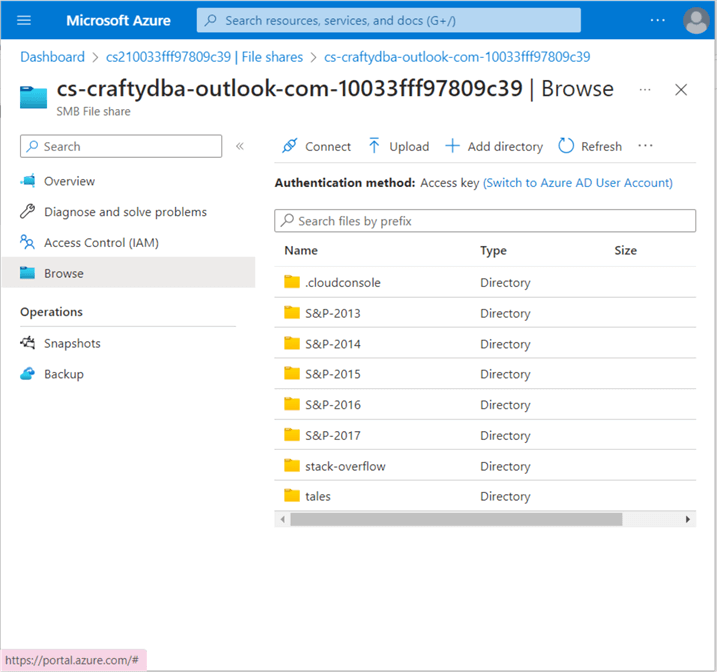717x672 pixels.
Task: Open the .cloudconsole directory
Action: tap(342, 283)
